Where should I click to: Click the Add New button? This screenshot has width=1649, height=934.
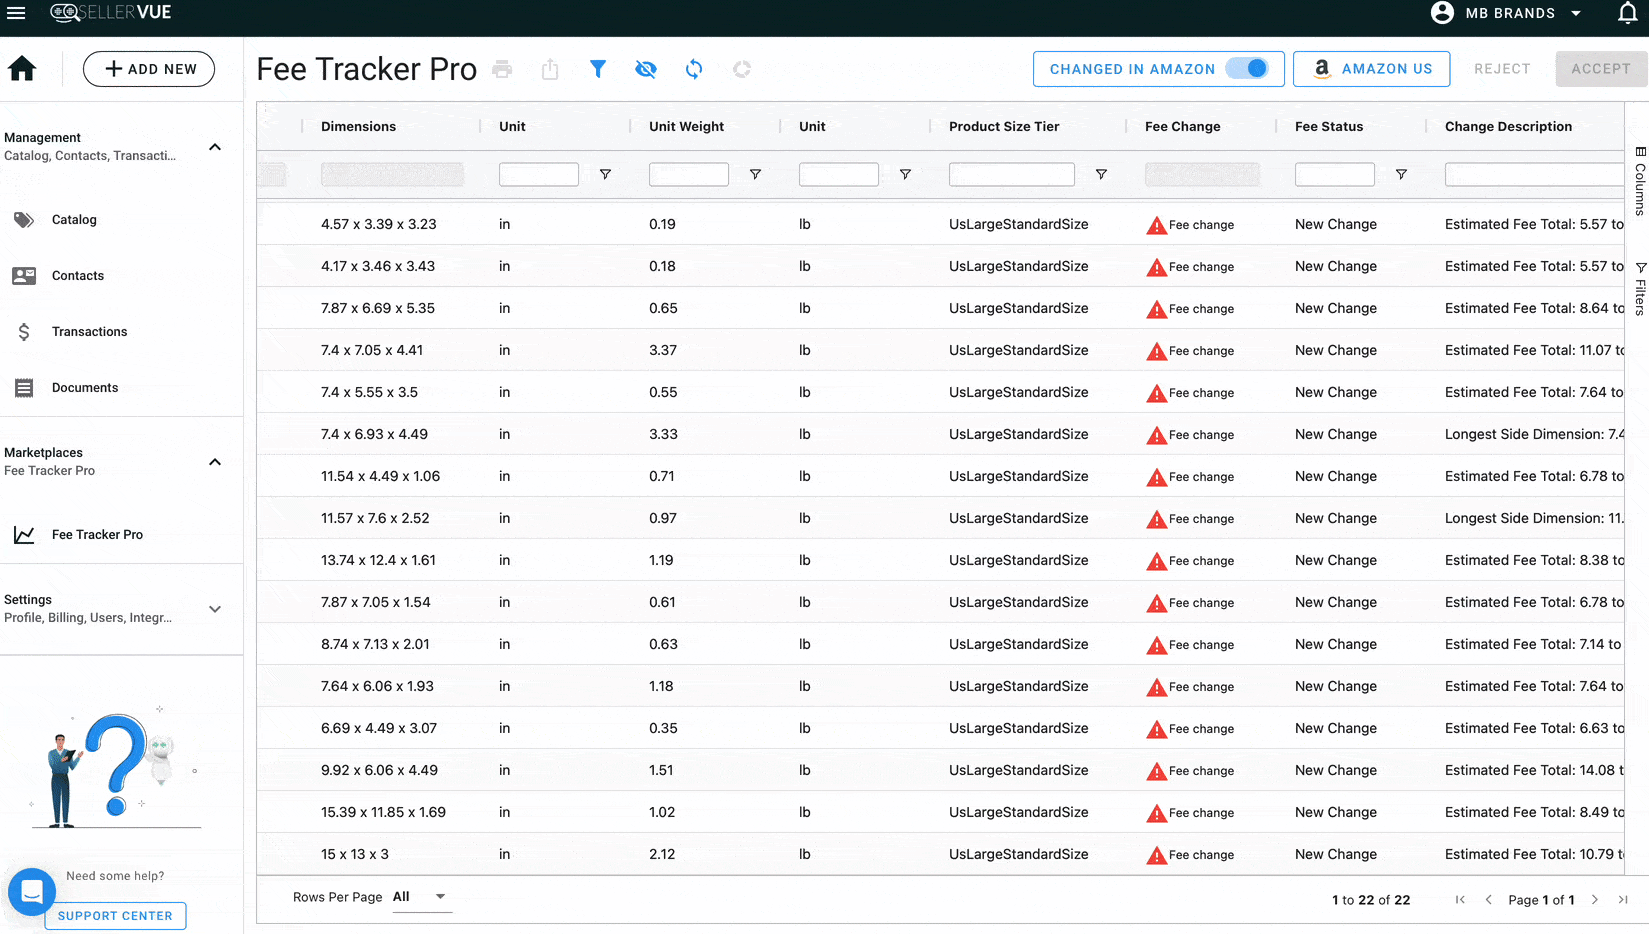click(149, 69)
